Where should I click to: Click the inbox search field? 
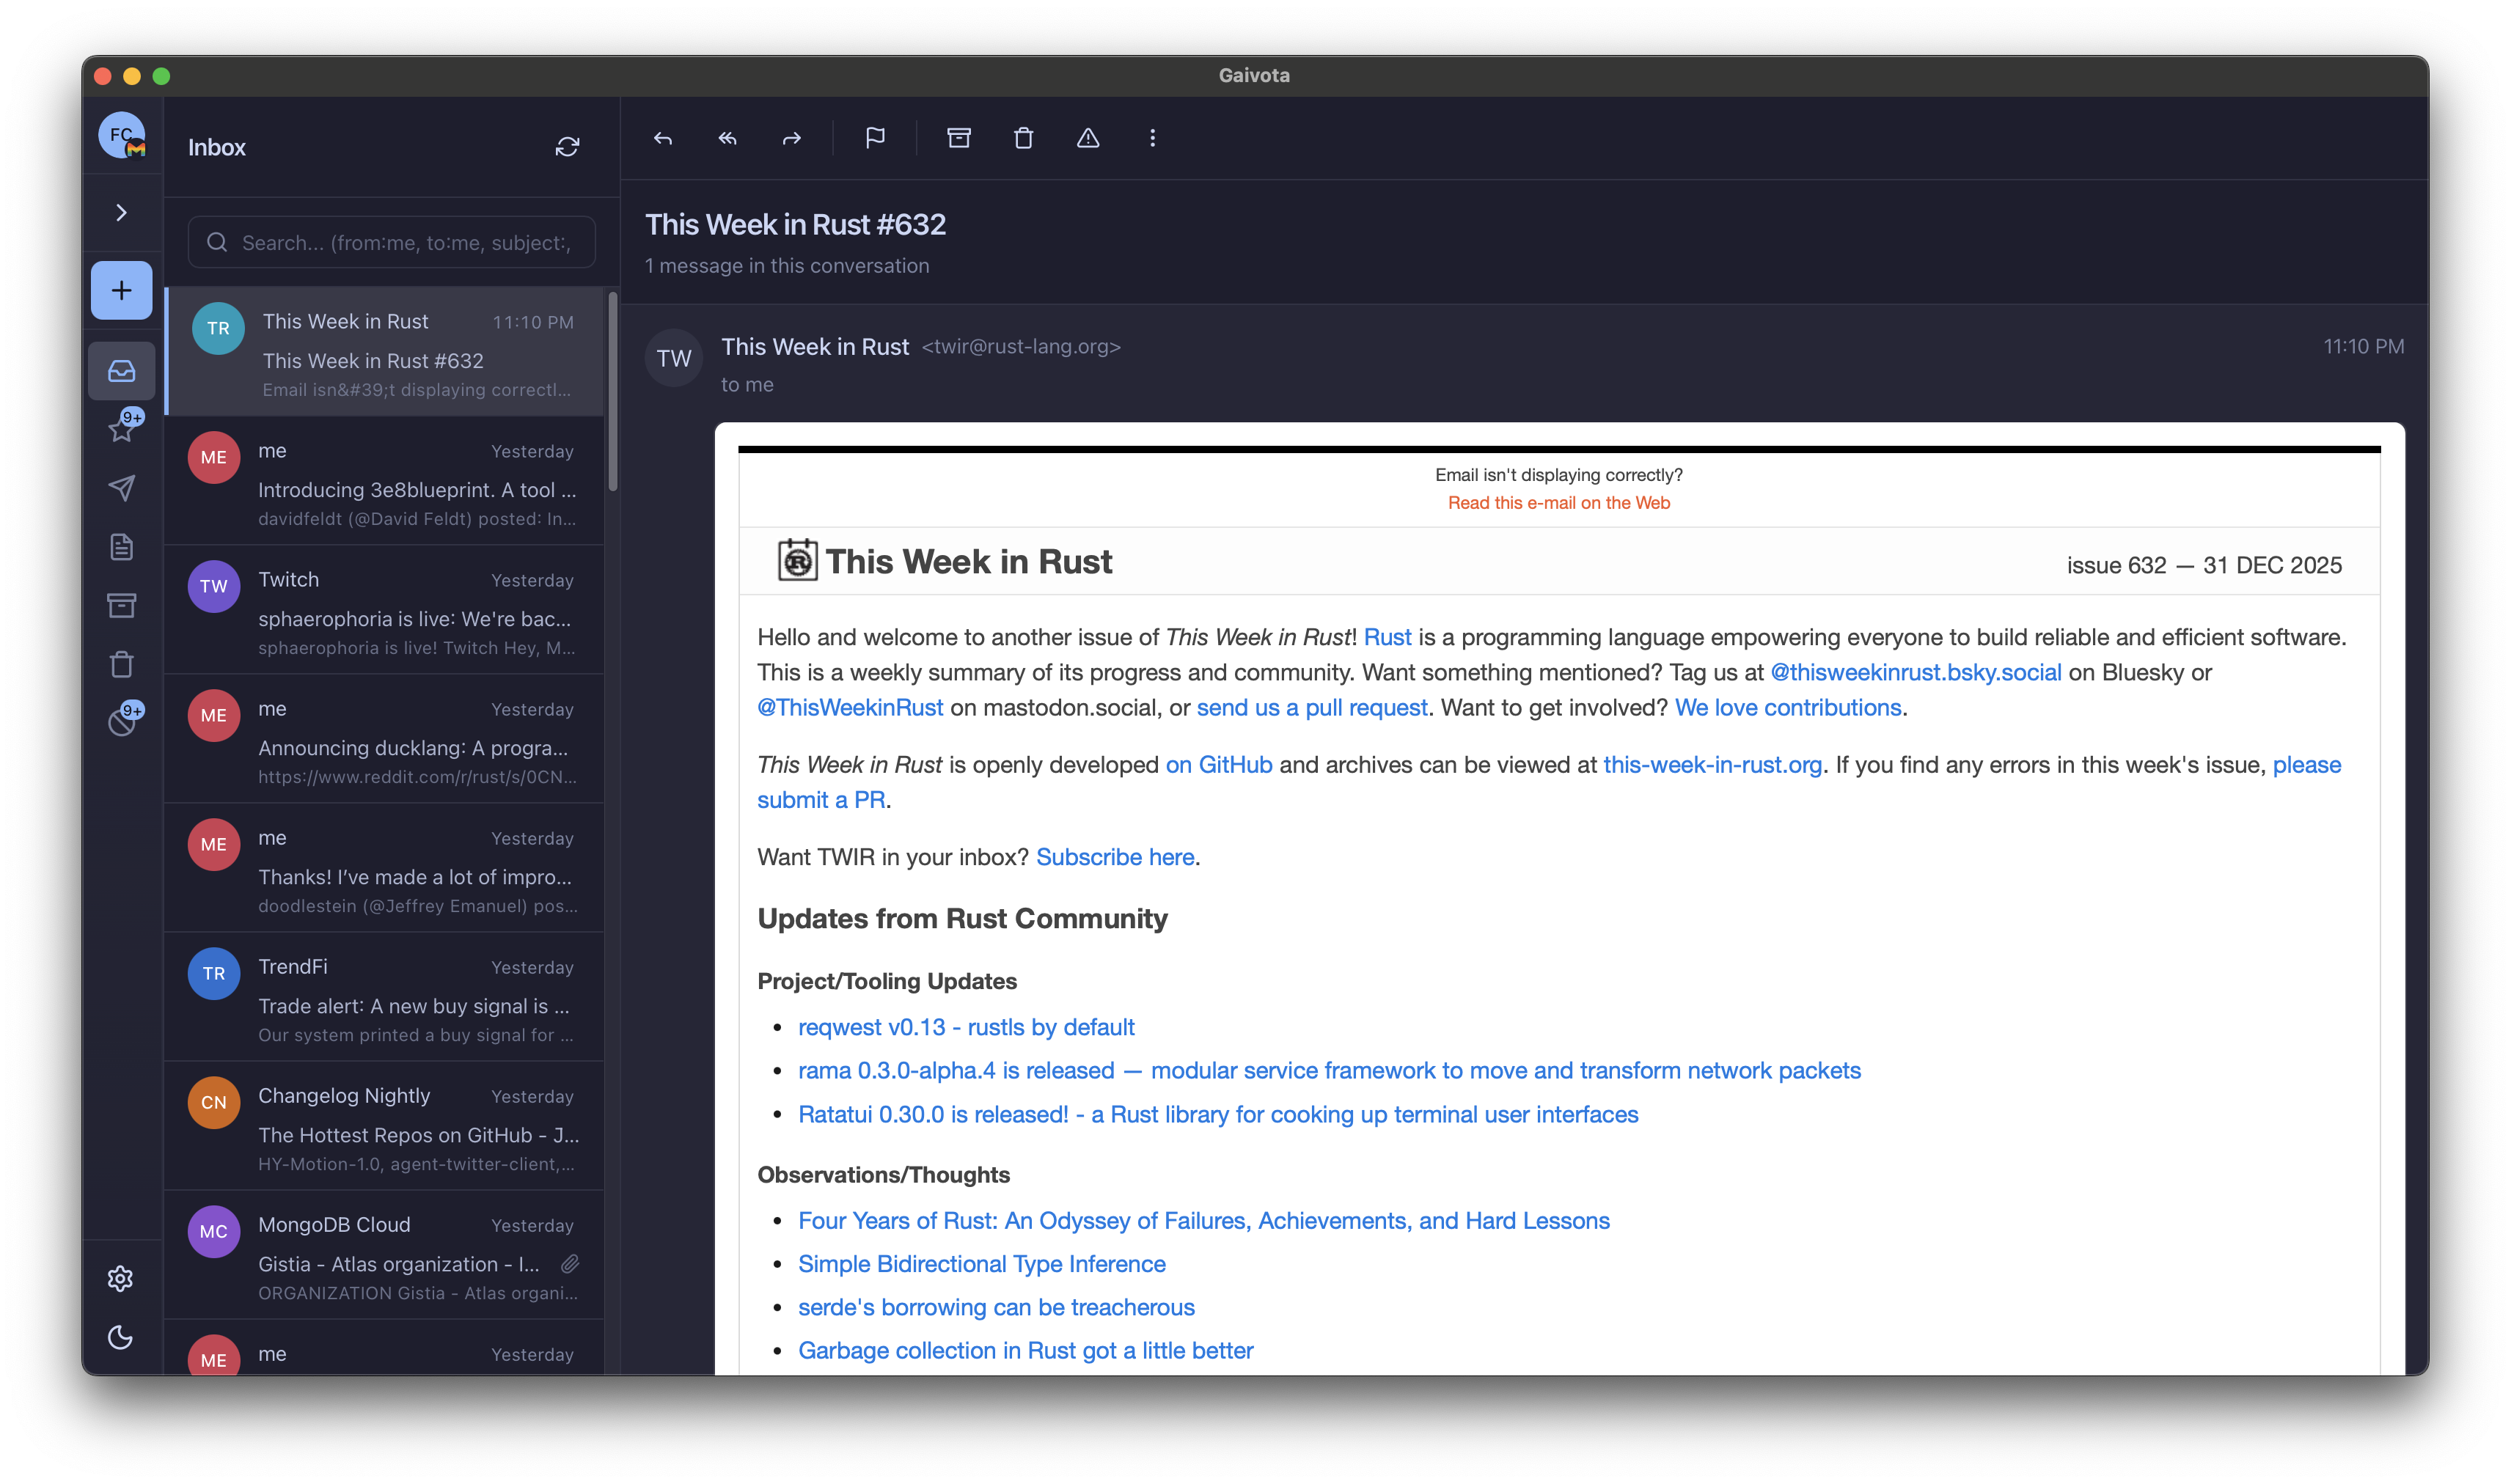(x=390, y=242)
